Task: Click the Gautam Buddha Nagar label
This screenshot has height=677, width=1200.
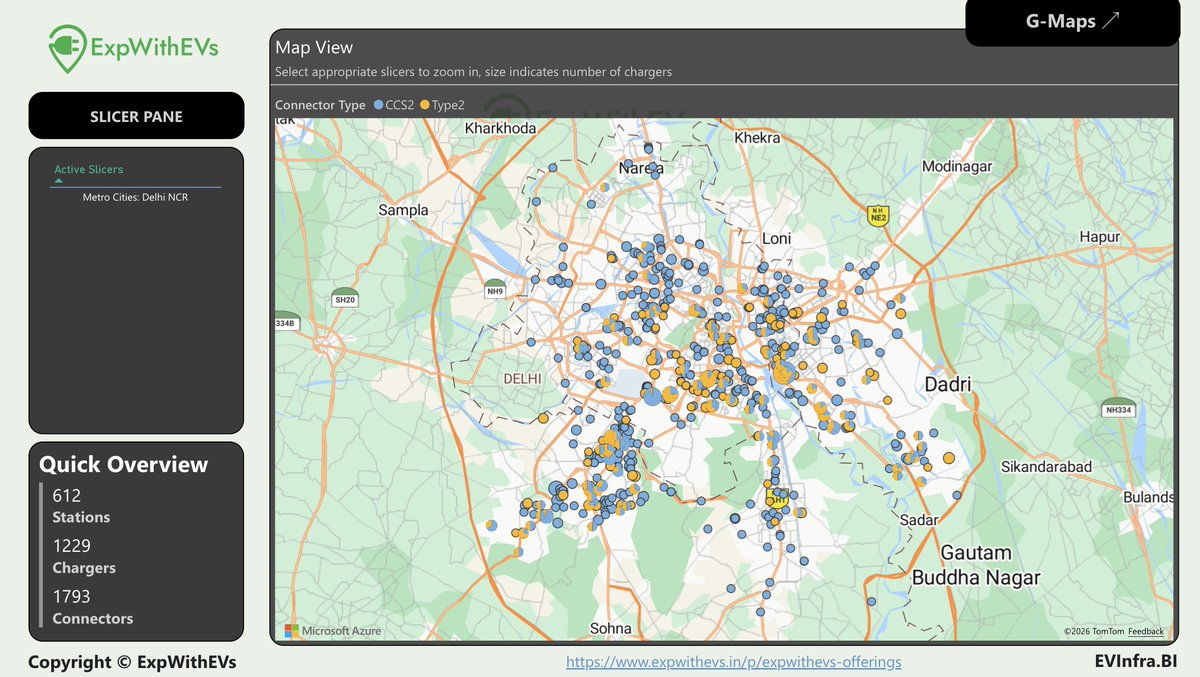Action: [975, 565]
